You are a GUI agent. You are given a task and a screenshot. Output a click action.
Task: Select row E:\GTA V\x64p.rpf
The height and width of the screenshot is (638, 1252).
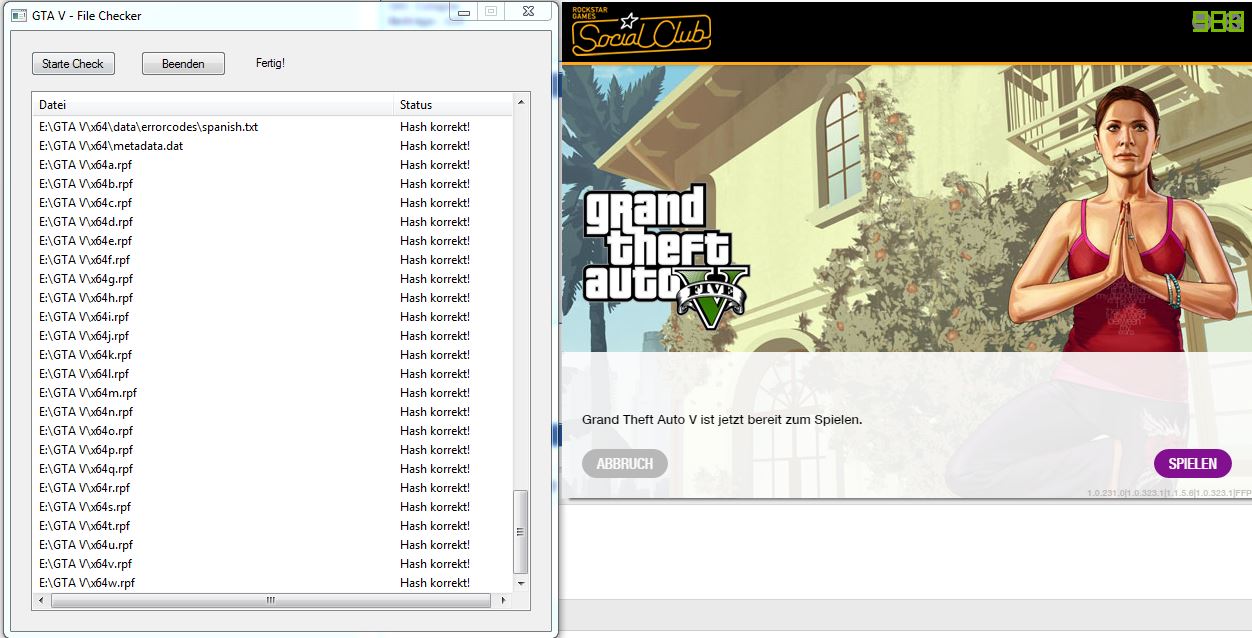(272, 450)
